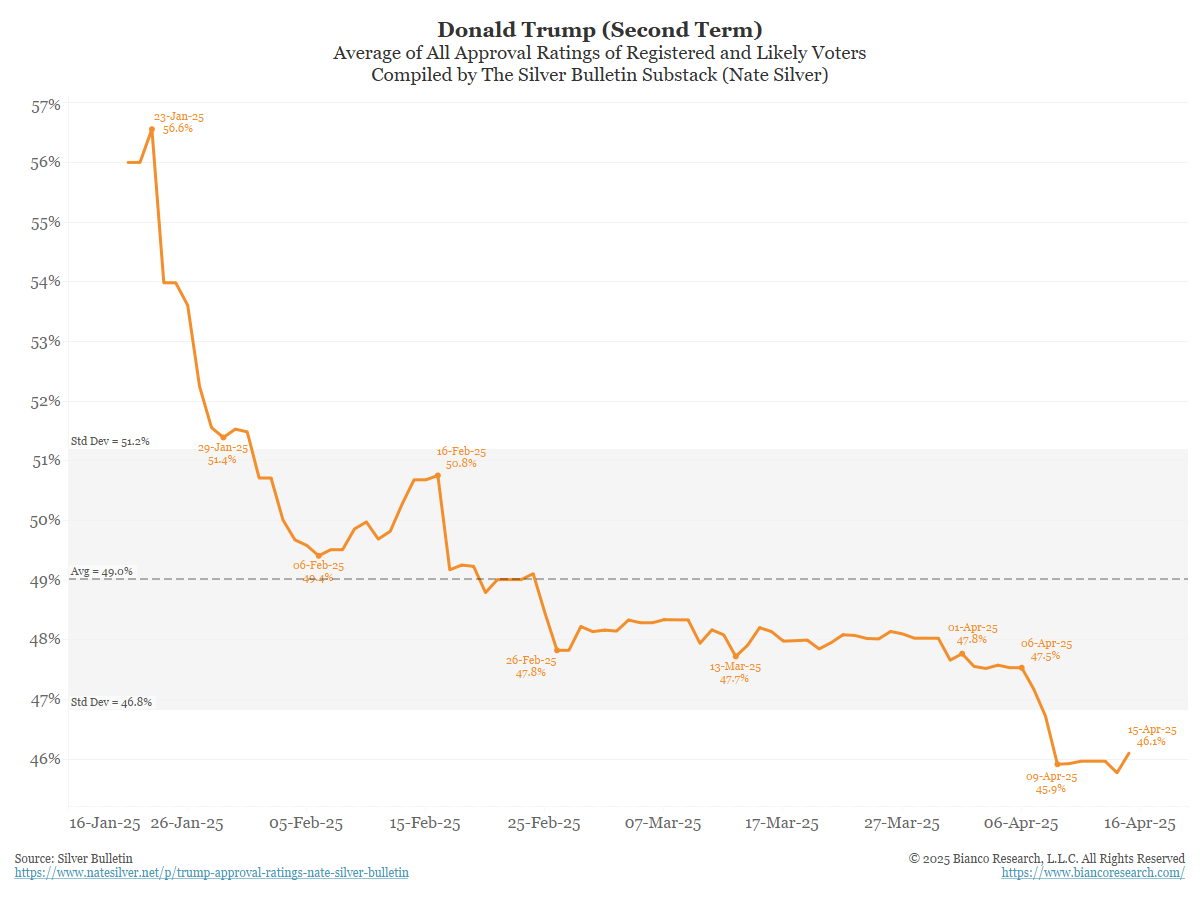This screenshot has height=900, width=1200.
Task: Click the 01-Apr-25 data point marker
Action: [962, 654]
